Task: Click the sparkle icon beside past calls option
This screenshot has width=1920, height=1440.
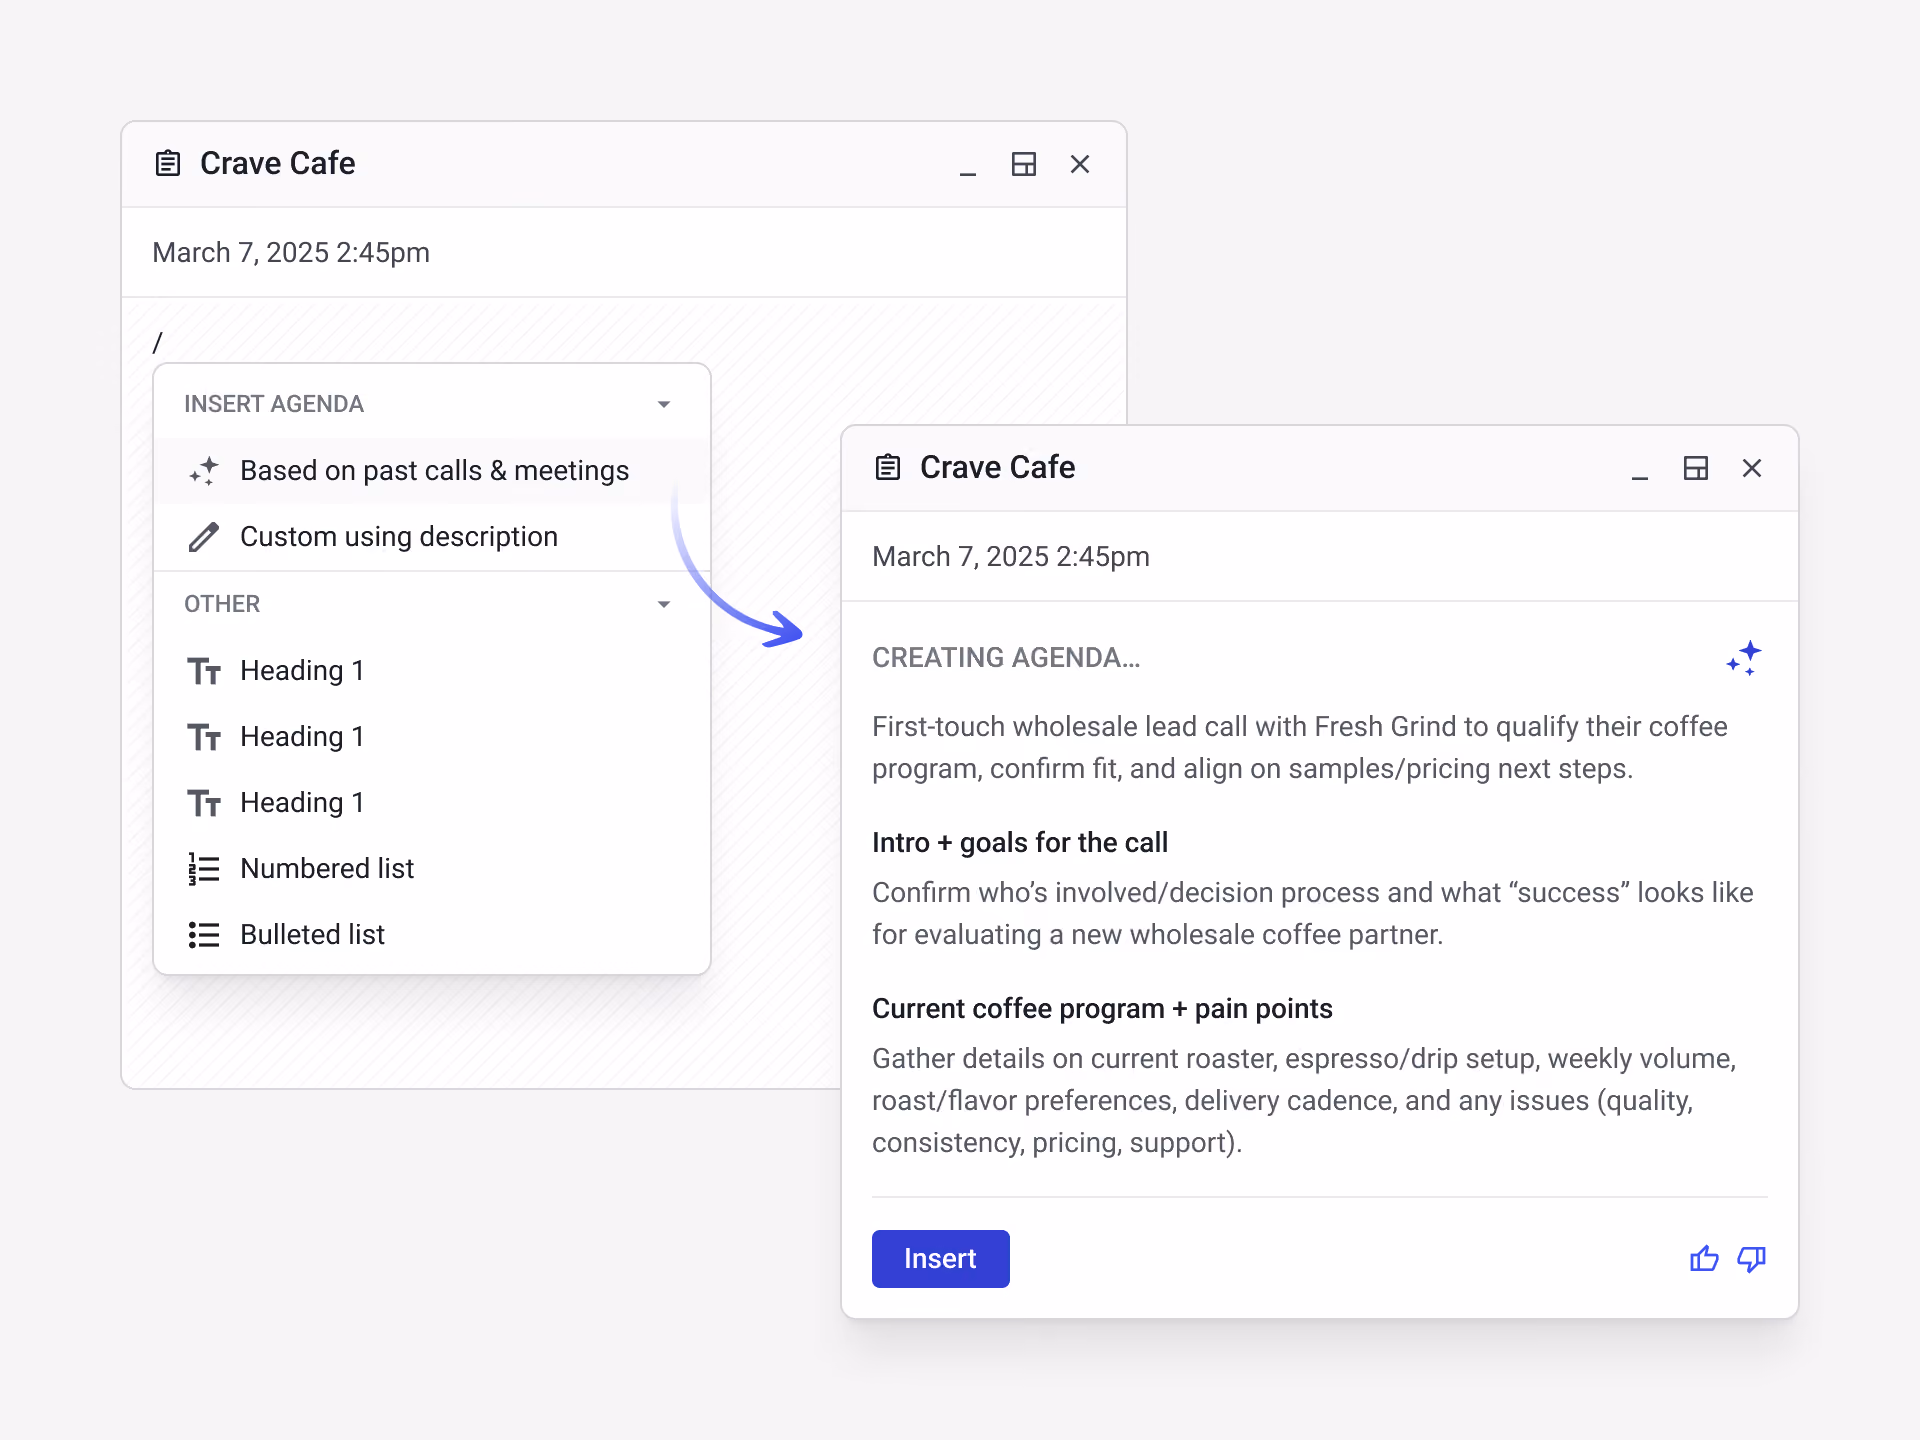Action: 204,471
